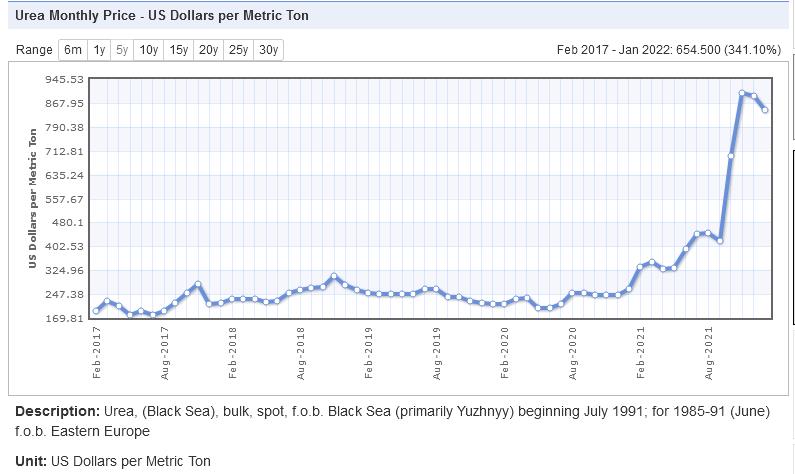The height and width of the screenshot is (474, 795).
Task: Click the Feb 2017 - Jan 2022 summary text
Action: point(669,50)
